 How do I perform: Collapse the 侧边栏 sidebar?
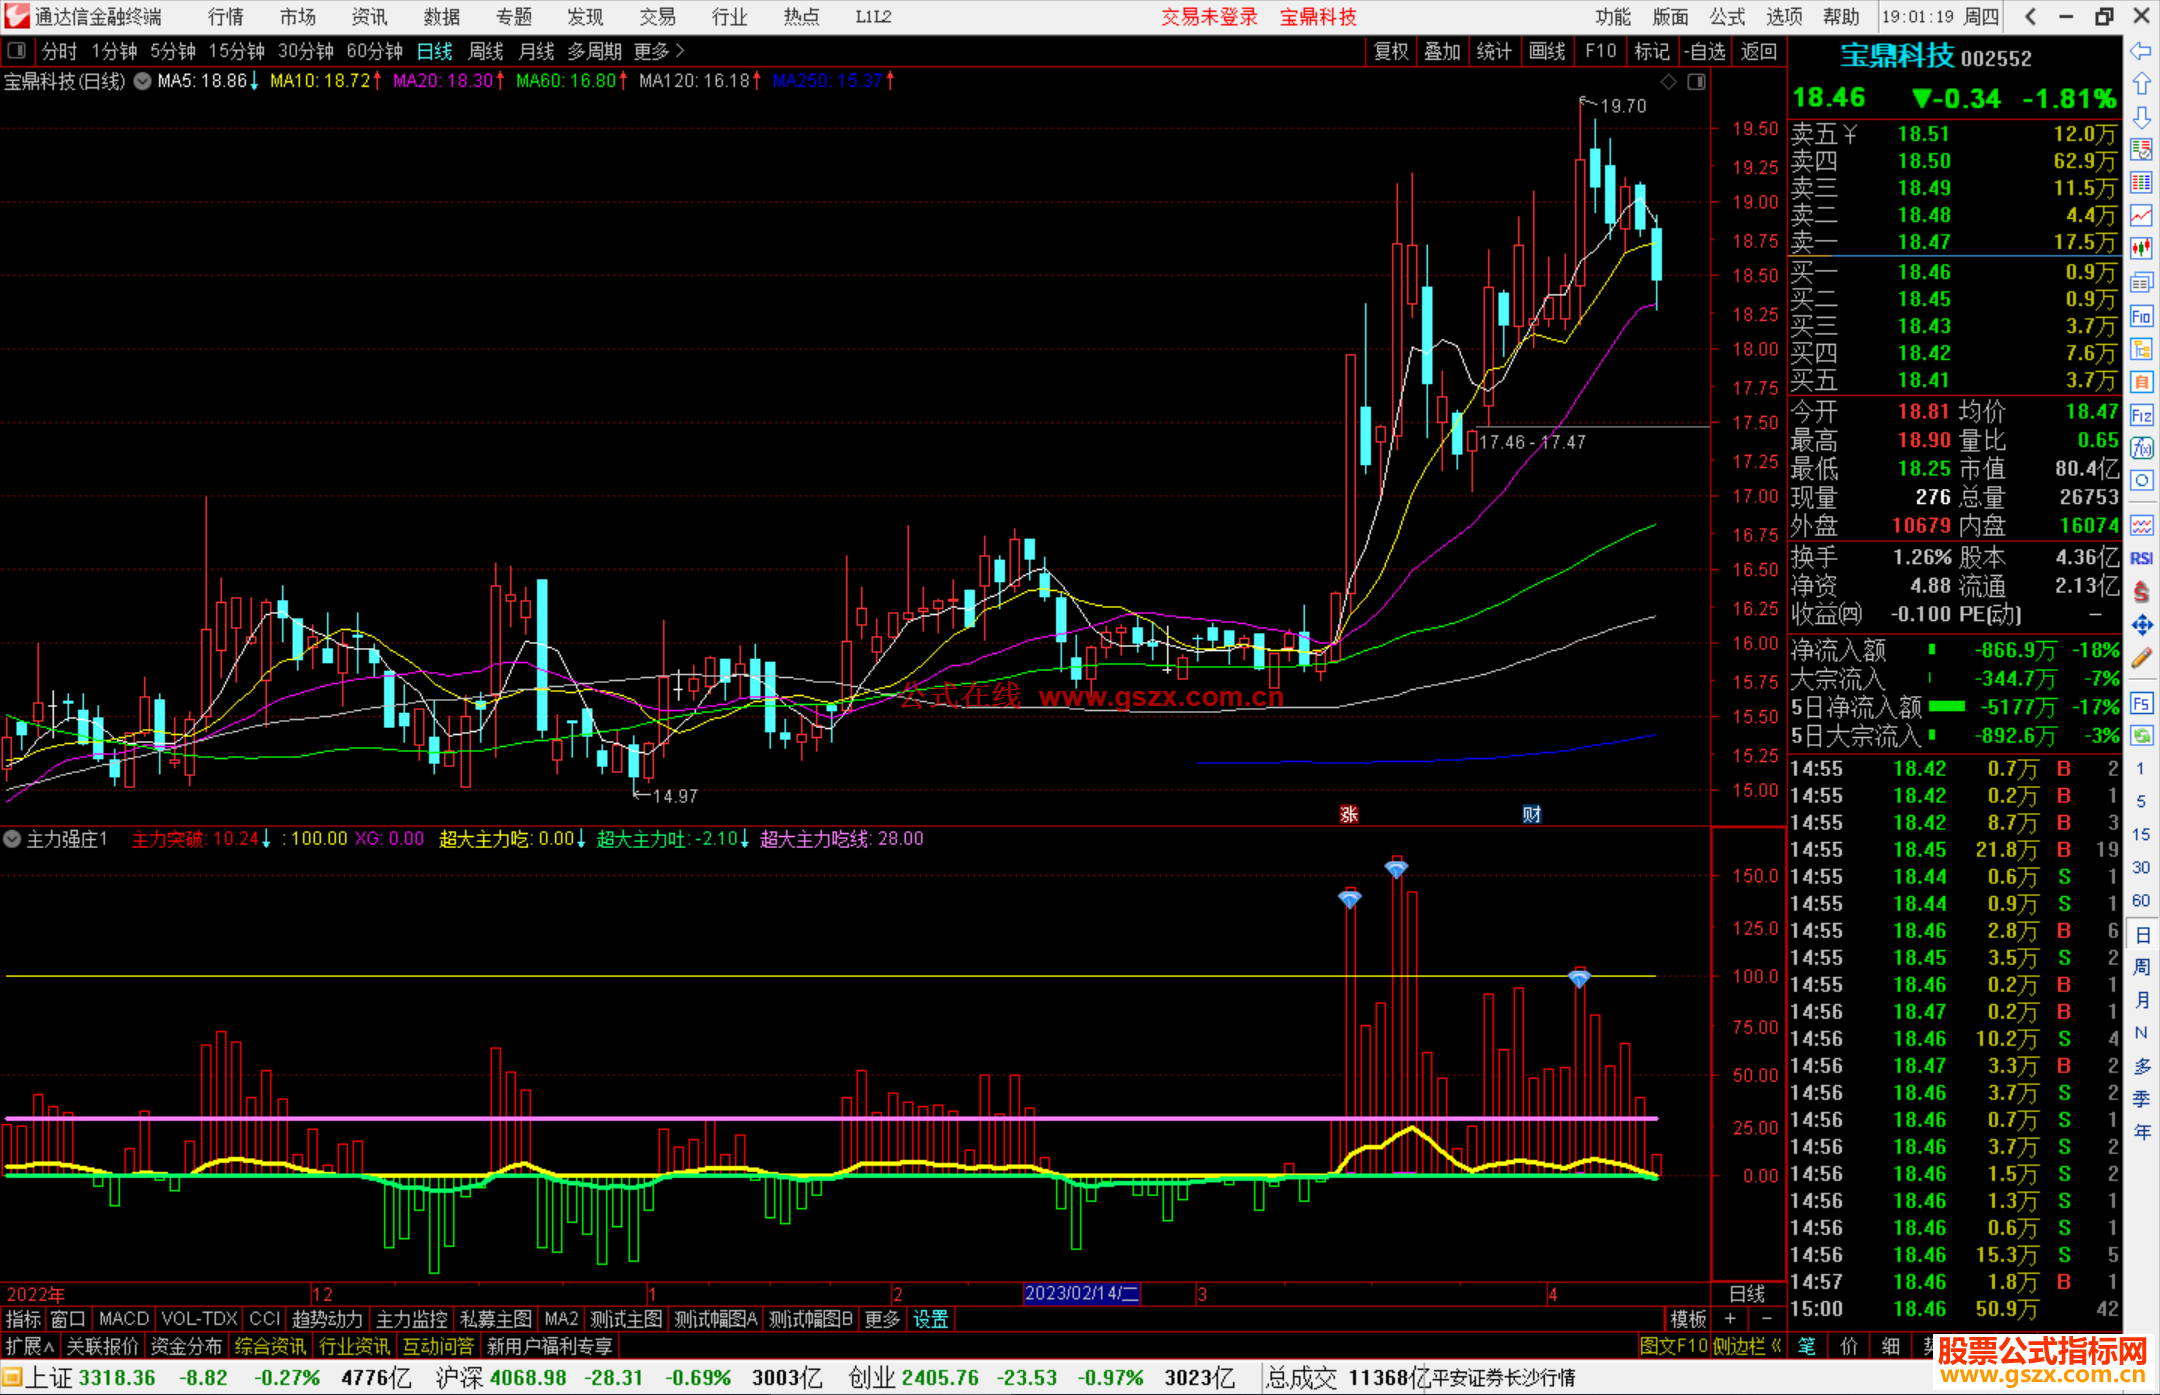[1747, 1346]
